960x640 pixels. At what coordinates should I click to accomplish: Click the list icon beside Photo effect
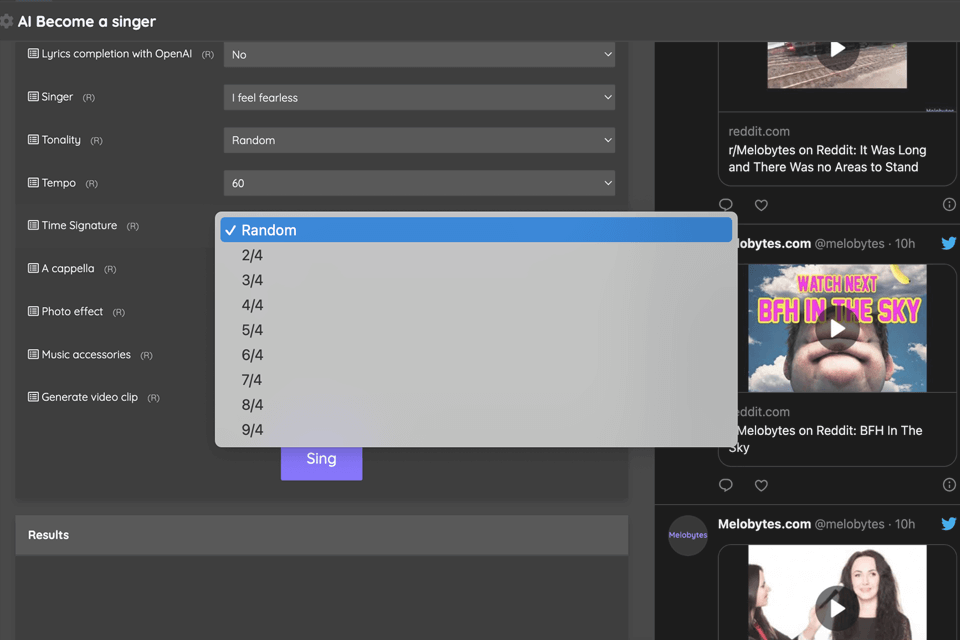pyautogui.click(x=33, y=311)
